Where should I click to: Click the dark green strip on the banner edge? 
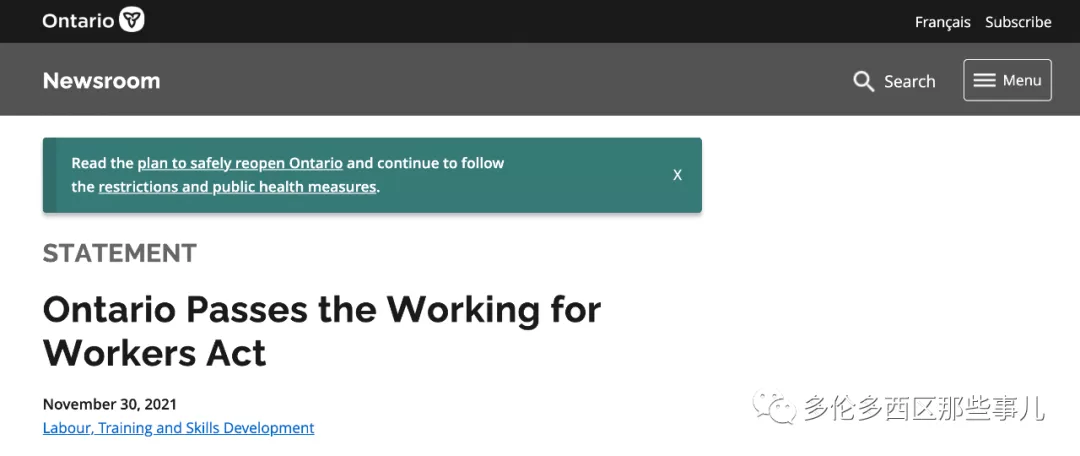pos(50,175)
